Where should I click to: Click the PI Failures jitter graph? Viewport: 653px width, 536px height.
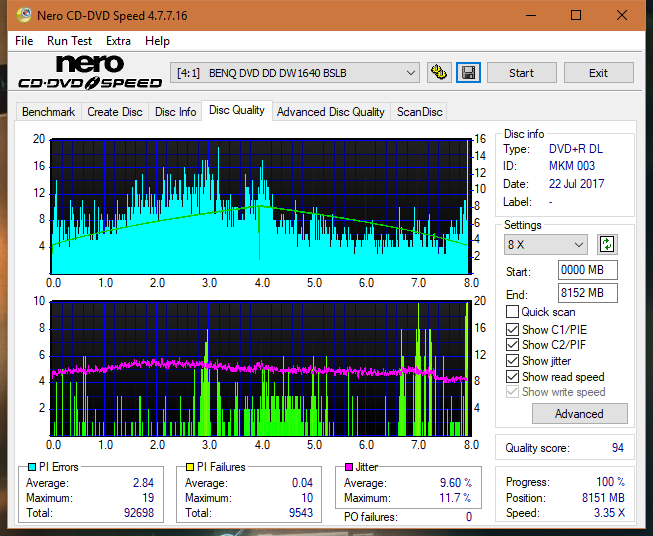pyautogui.click(x=261, y=369)
